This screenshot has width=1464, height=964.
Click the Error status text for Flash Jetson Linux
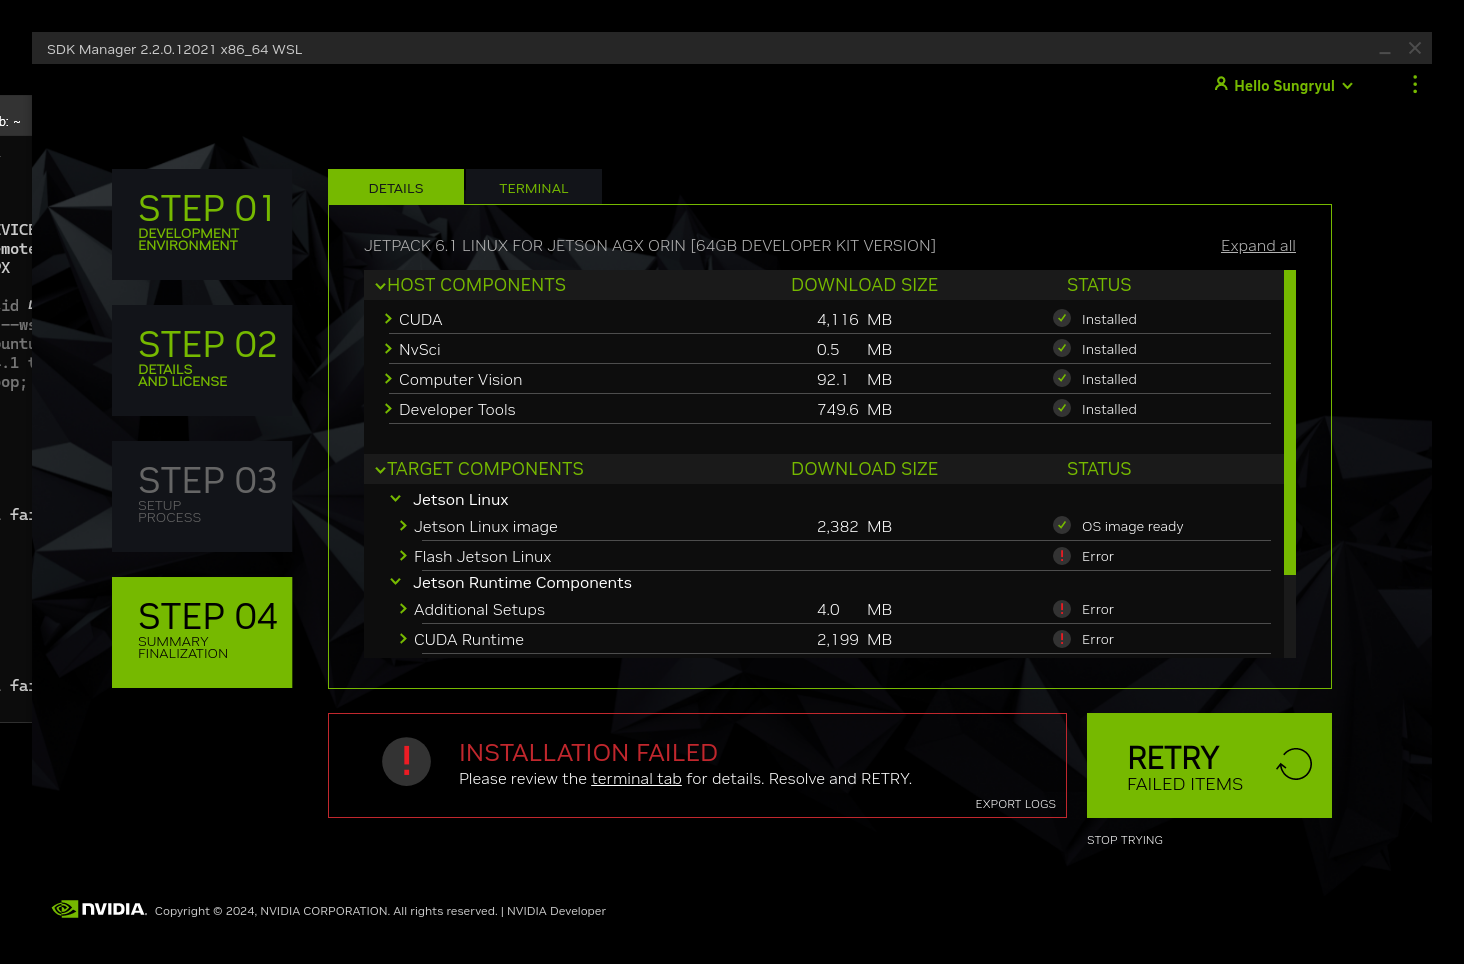tap(1097, 557)
